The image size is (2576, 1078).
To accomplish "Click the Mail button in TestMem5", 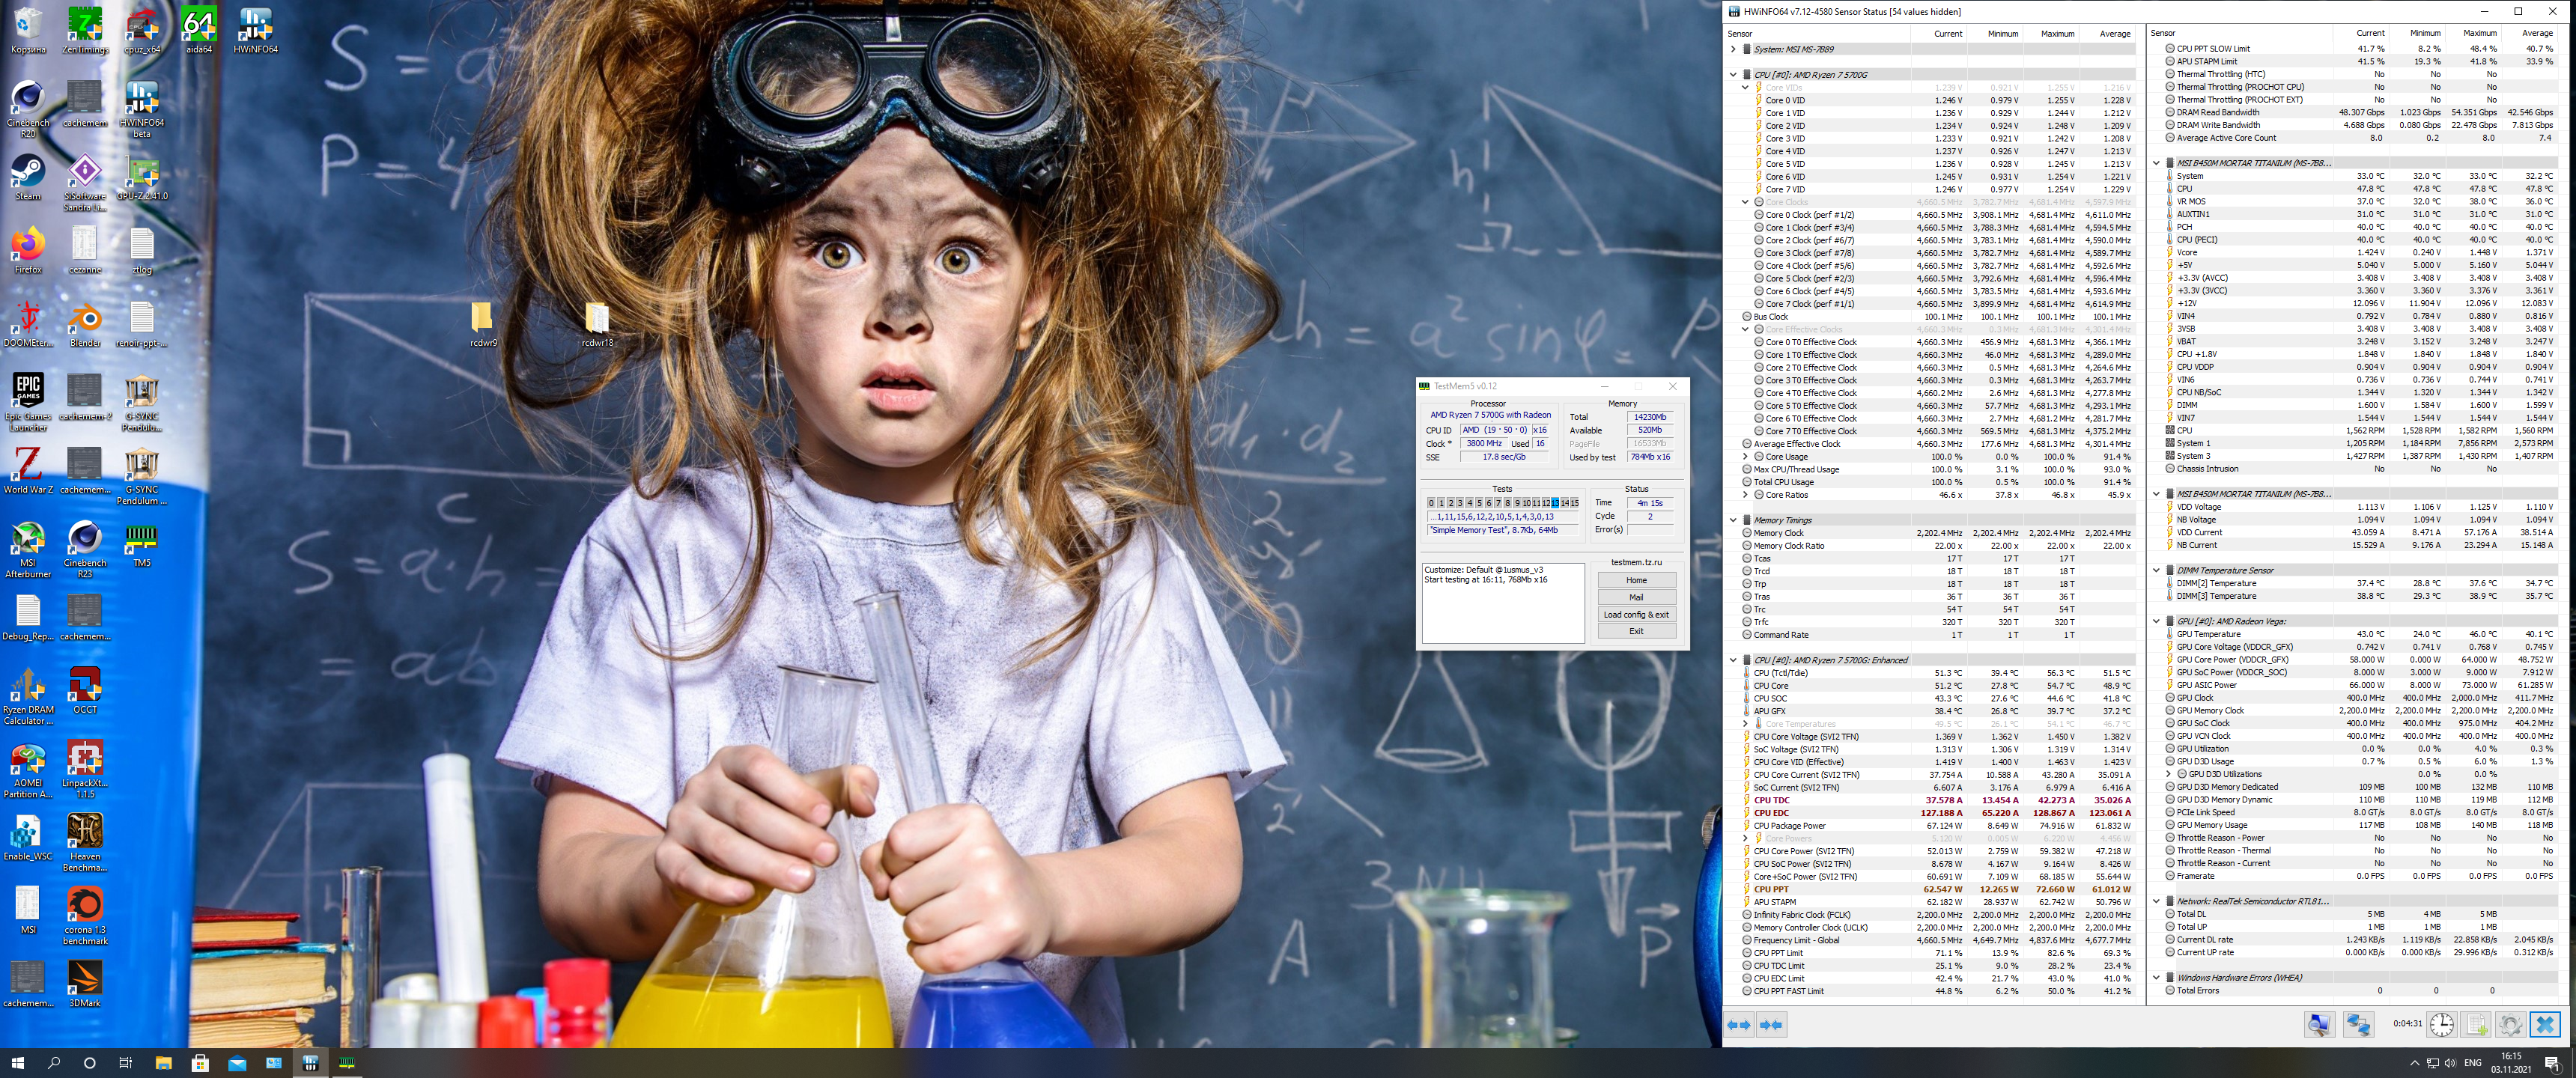I will pos(1636,597).
